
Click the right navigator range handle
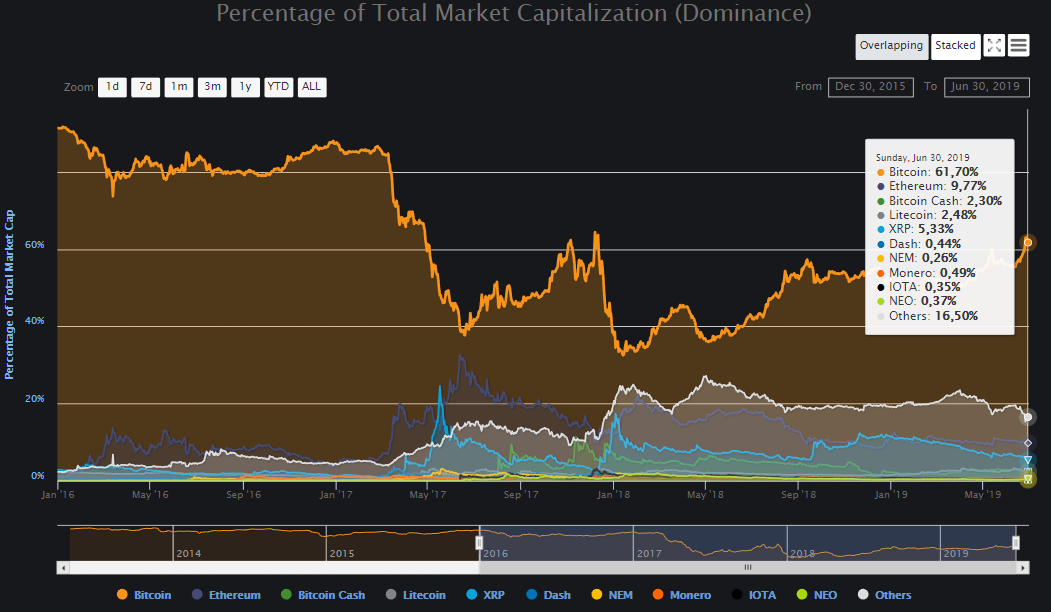pos(1016,542)
